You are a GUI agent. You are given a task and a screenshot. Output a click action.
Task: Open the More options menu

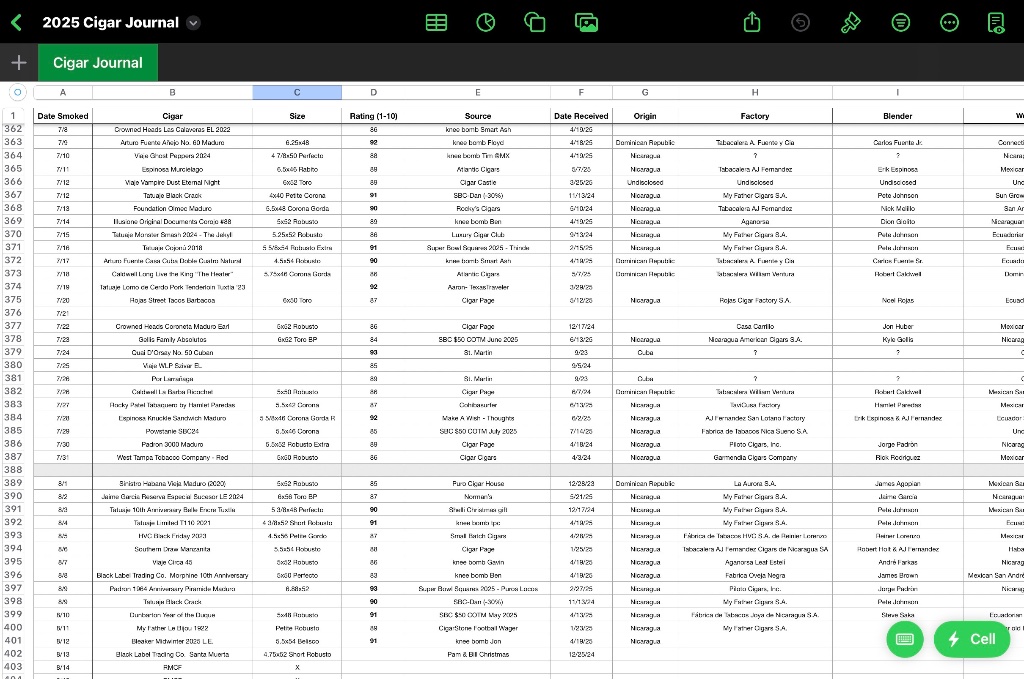click(x=949, y=22)
